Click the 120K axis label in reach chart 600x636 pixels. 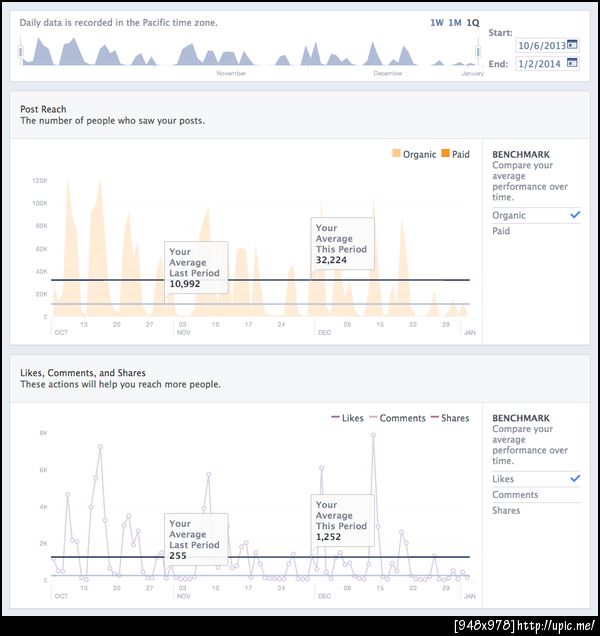(40, 180)
